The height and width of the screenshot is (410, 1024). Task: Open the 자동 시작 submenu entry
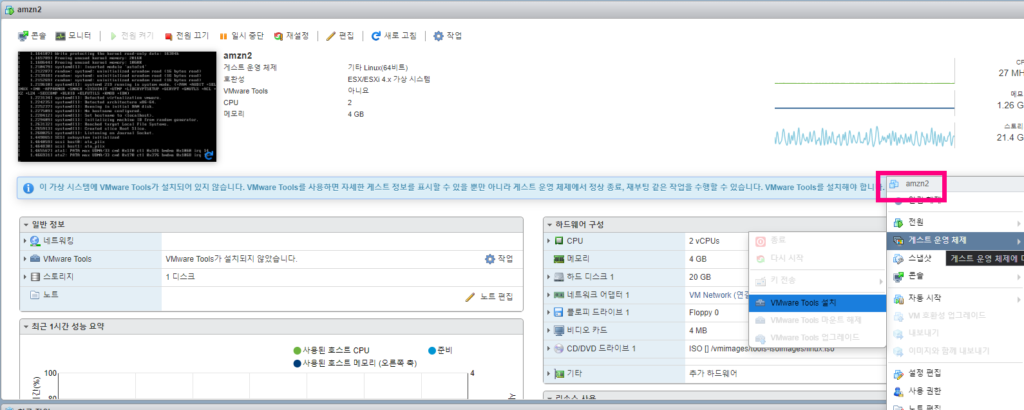point(955,298)
